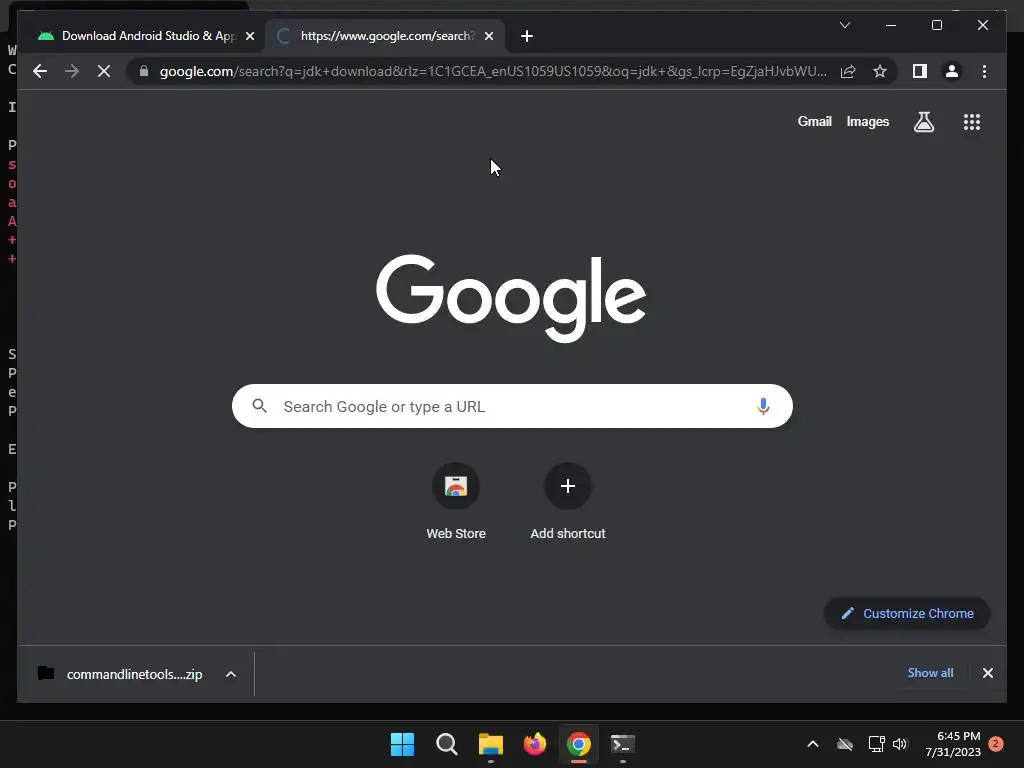Viewport: 1024px width, 768px height.
Task: Open the terminal from taskbar
Action: (622, 744)
